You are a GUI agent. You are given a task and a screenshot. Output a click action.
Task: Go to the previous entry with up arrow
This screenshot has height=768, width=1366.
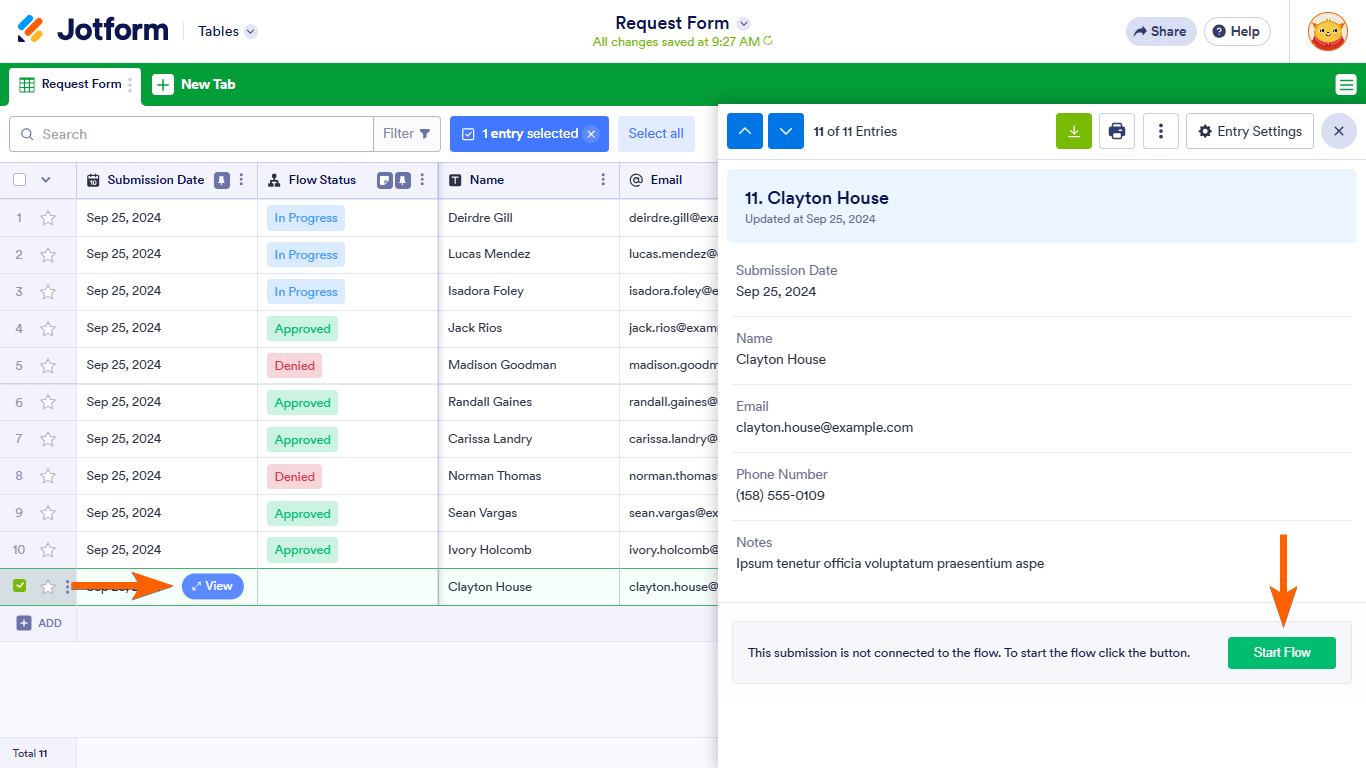coord(745,131)
